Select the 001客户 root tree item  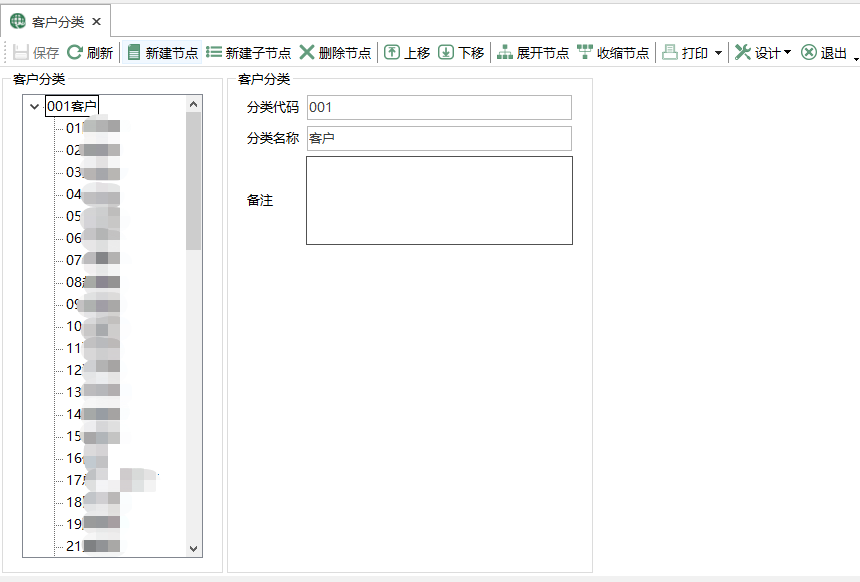(x=72, y=106)
